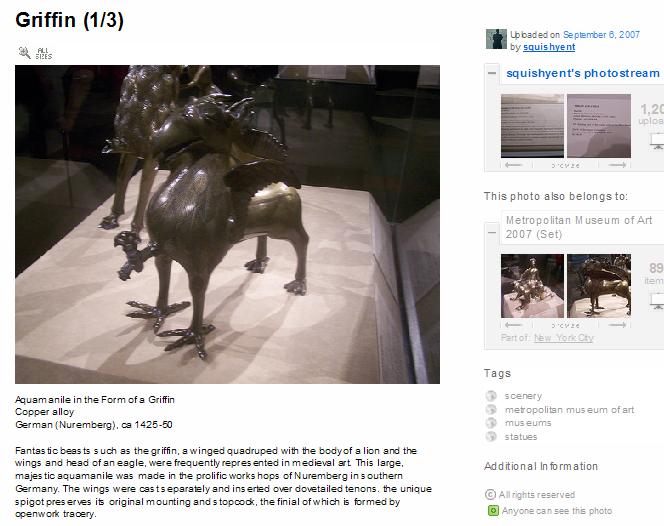Click globe icon beside scenery tag

click(x=491, y=396)
